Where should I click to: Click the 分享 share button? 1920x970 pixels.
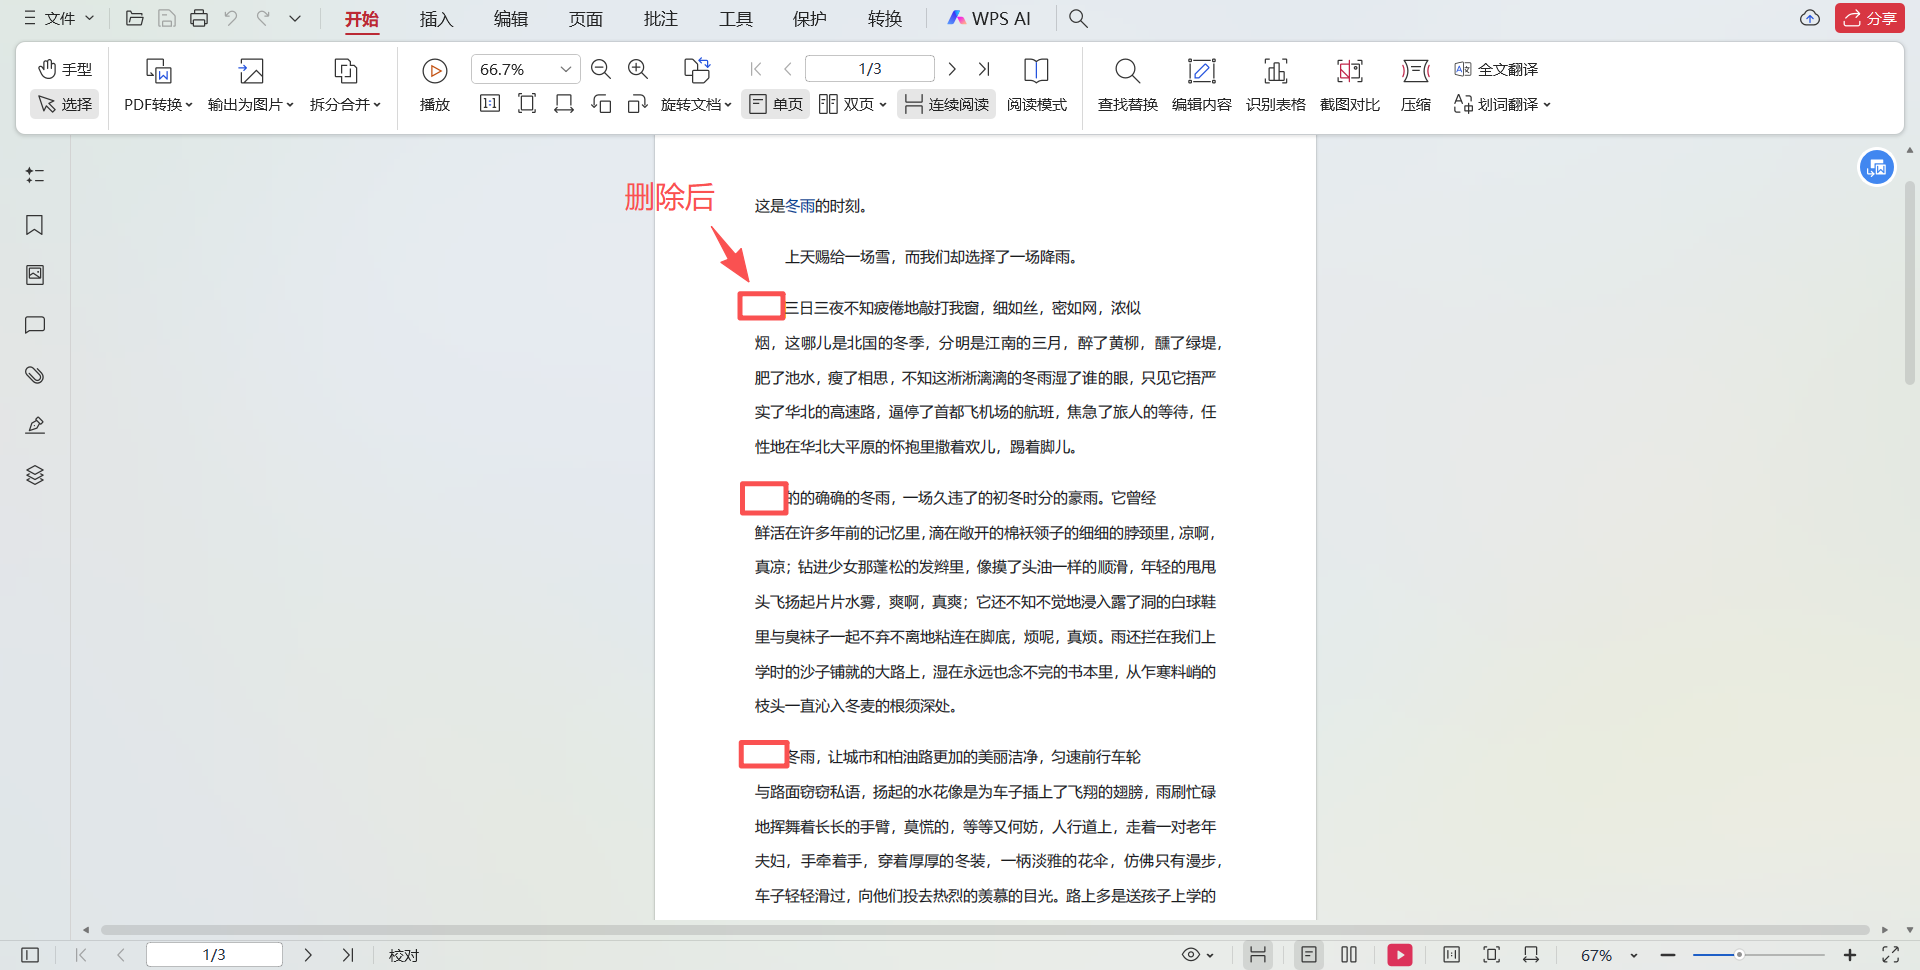(x=1869, y=18)
